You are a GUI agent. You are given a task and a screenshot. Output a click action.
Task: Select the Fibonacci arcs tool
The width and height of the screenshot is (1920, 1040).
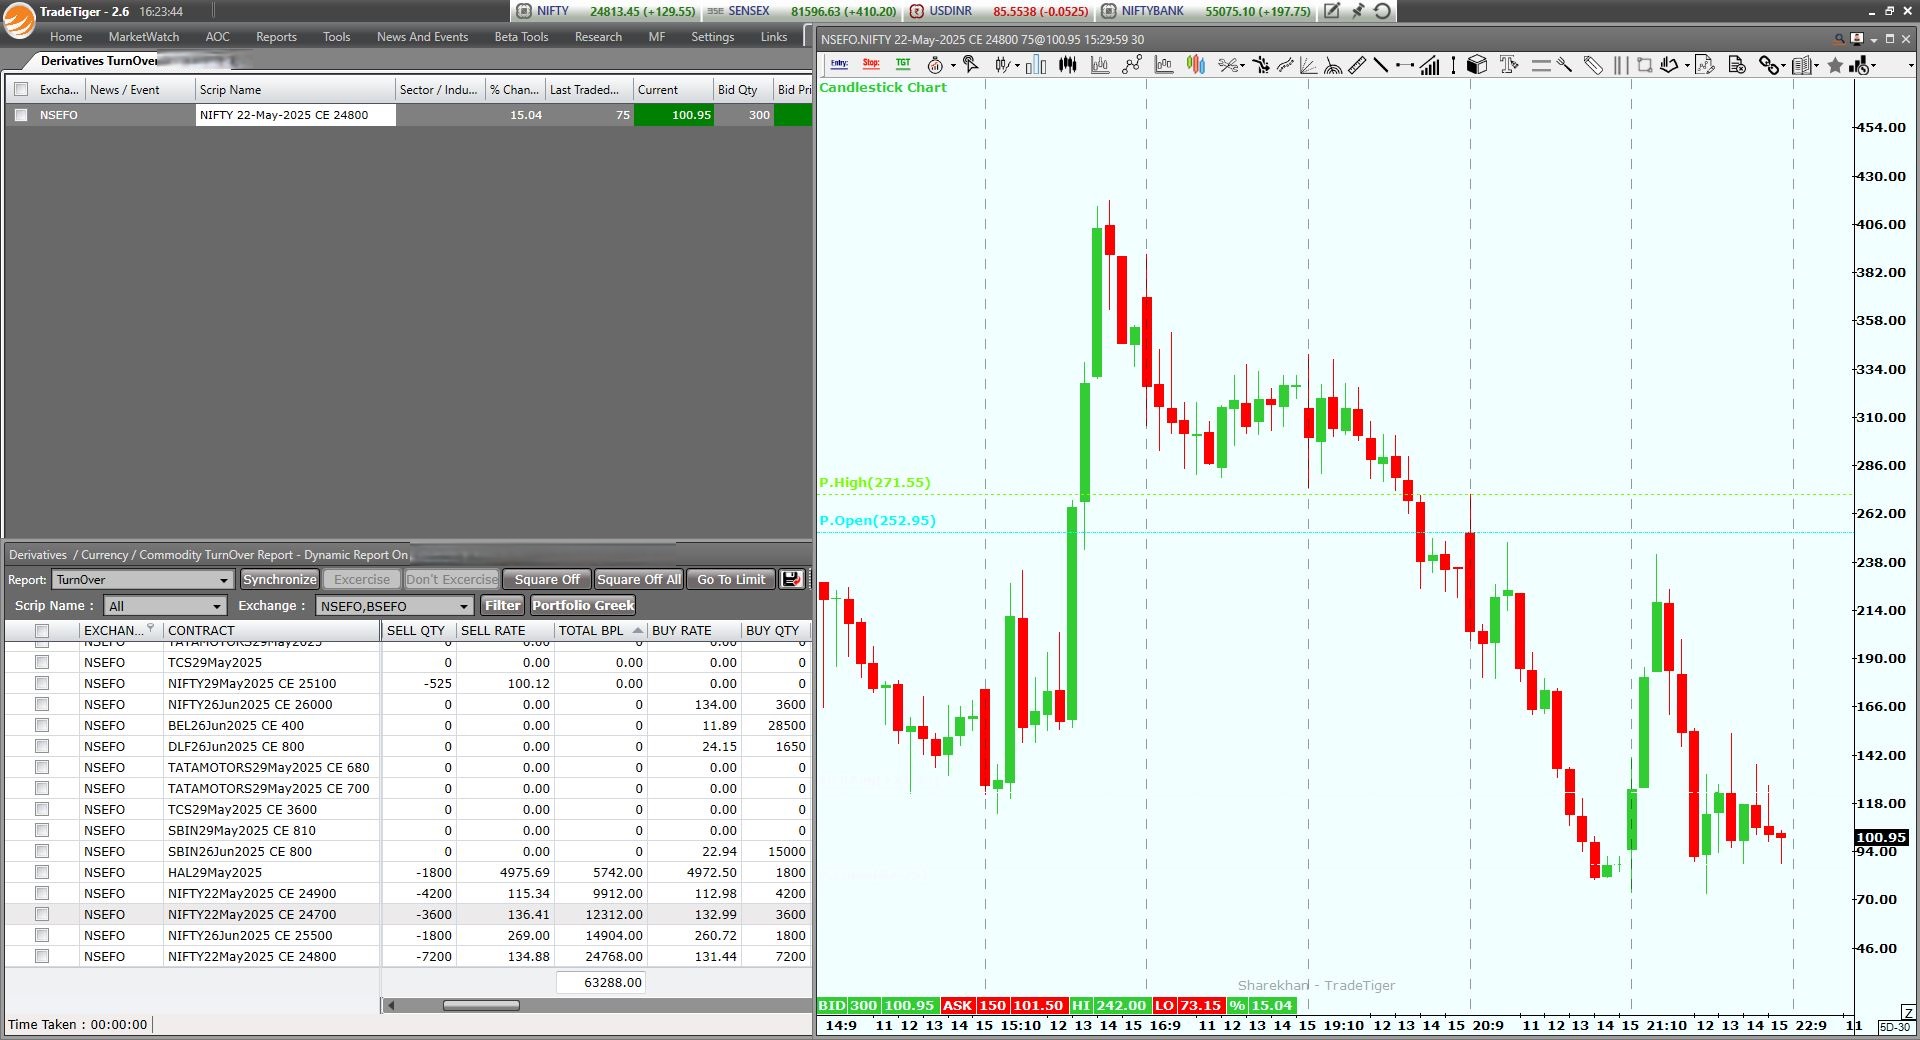[1333, 65]
